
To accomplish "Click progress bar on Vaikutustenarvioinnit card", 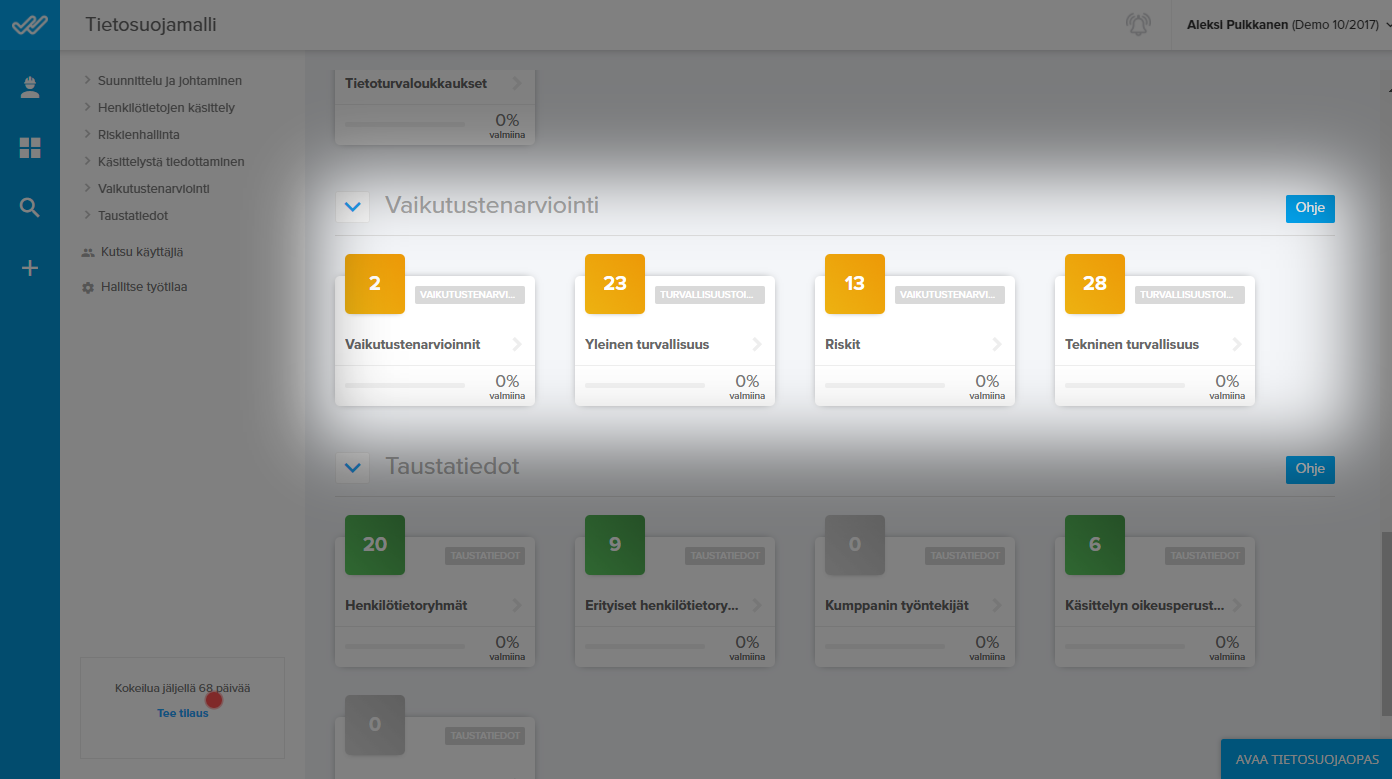I will click(x=405, y=385).
